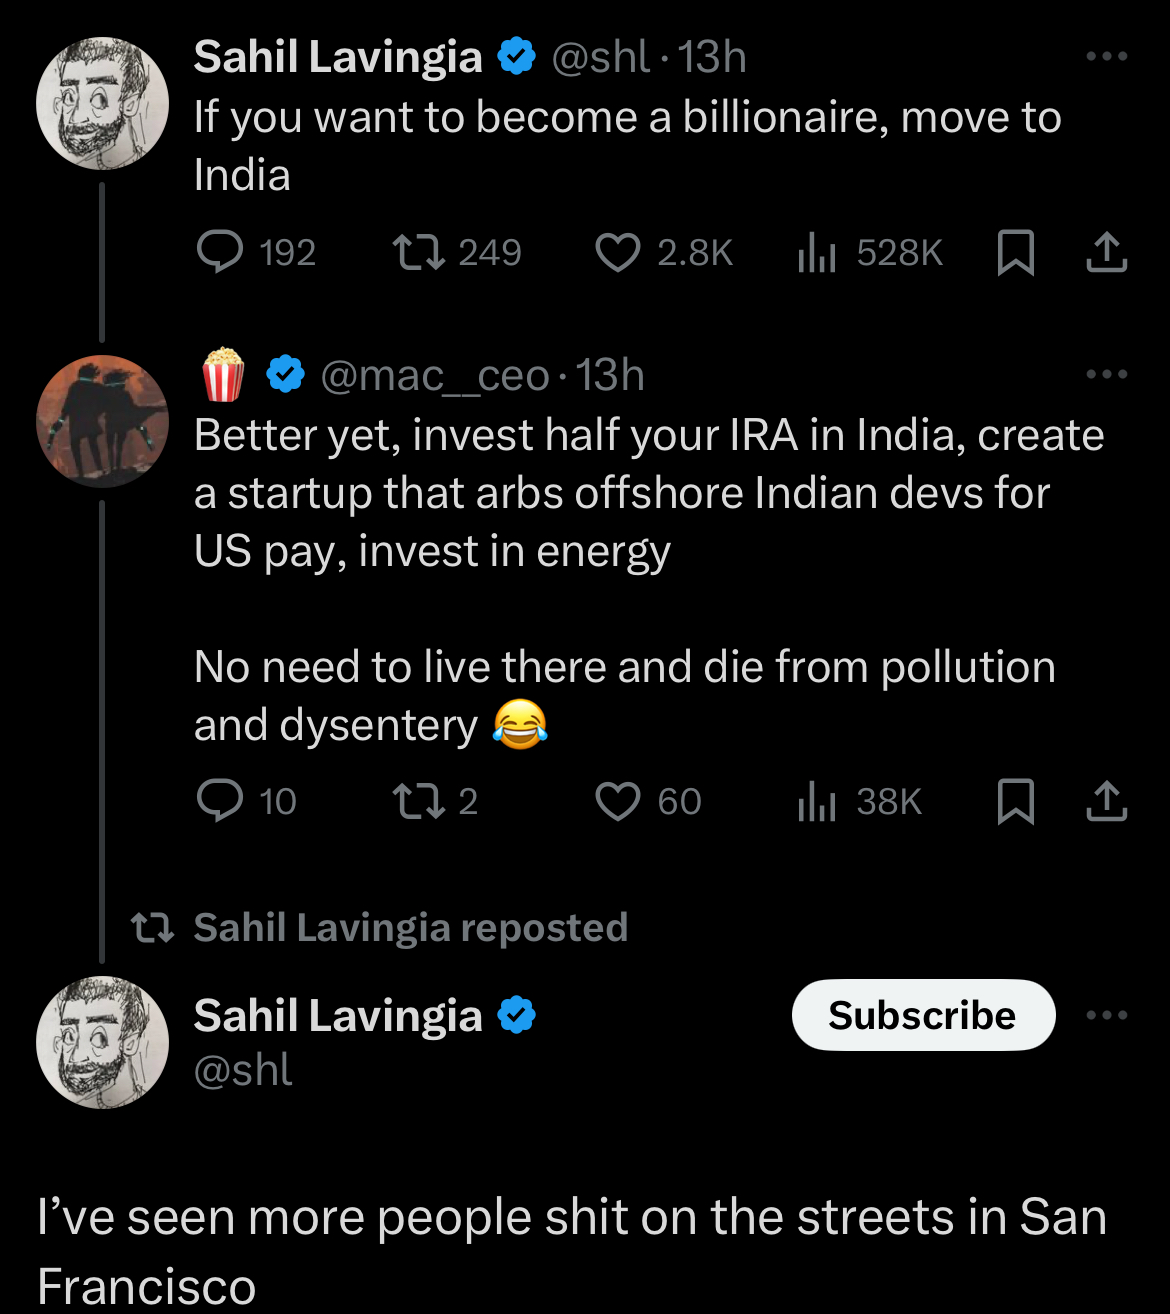
Task: Open the 'Sahil Lavingia reposted' label
Action: tap(410, 928)
